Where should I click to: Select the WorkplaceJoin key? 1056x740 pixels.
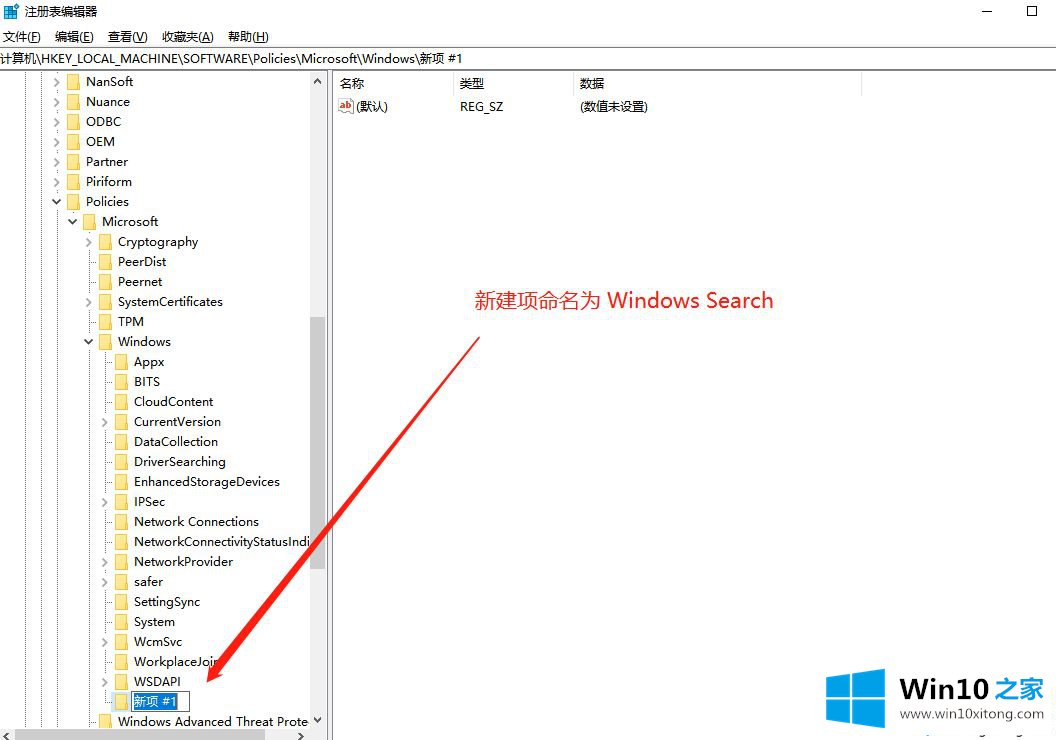click(175, 662)
